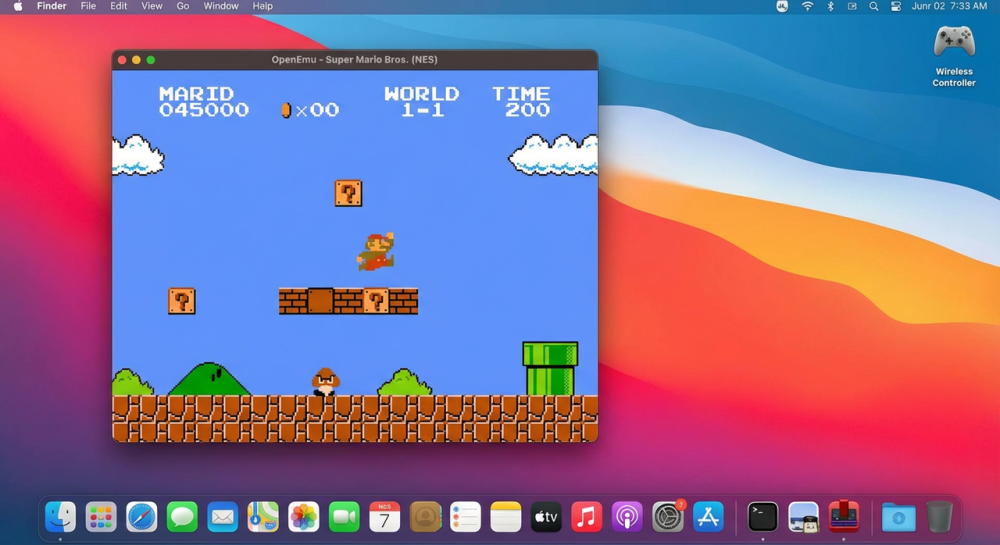Launch Terminal from the dock
Viewport: 1000px width, 545px height.
[x=763, y=516]
